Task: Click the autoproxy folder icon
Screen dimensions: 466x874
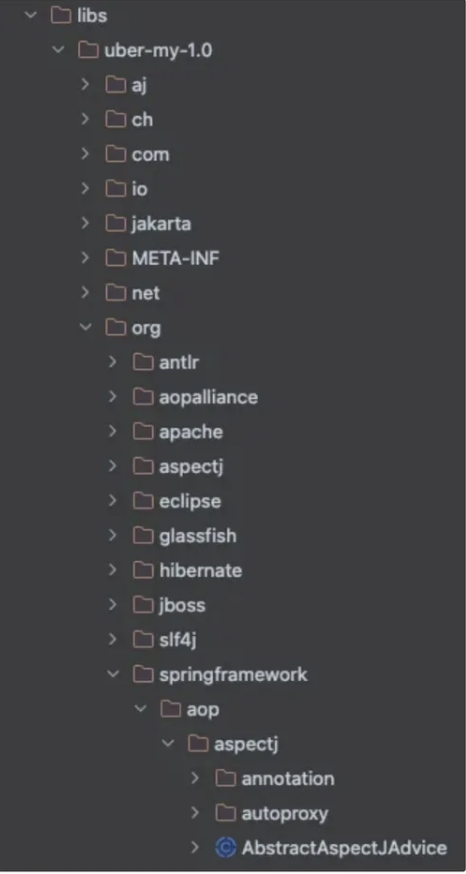Action: pyautogui.click(x=225, y=813)
